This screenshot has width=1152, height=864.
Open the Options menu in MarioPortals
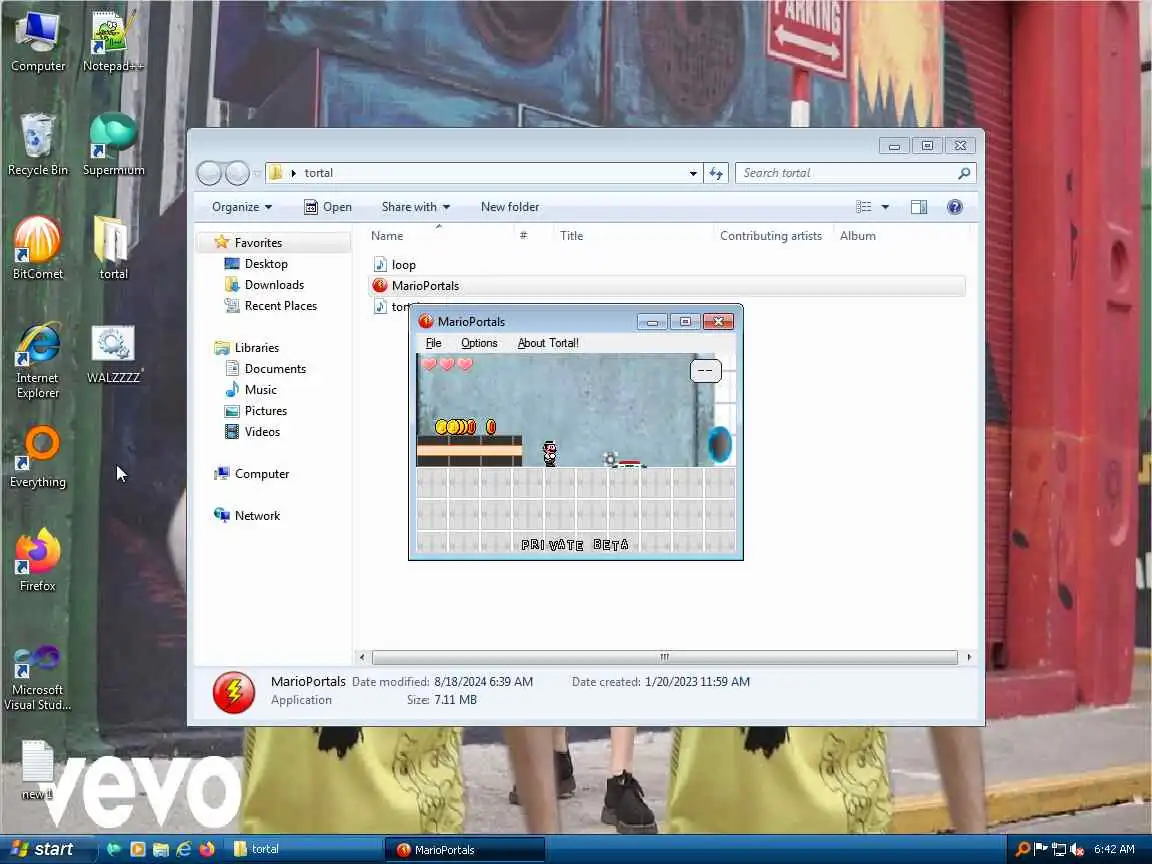pos(479,343)
